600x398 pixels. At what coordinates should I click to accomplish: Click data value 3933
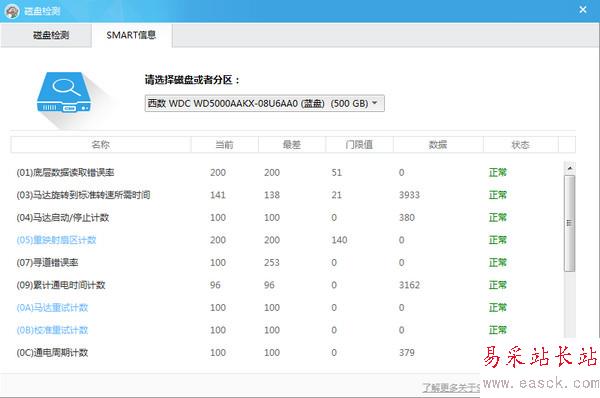(409, 195)
